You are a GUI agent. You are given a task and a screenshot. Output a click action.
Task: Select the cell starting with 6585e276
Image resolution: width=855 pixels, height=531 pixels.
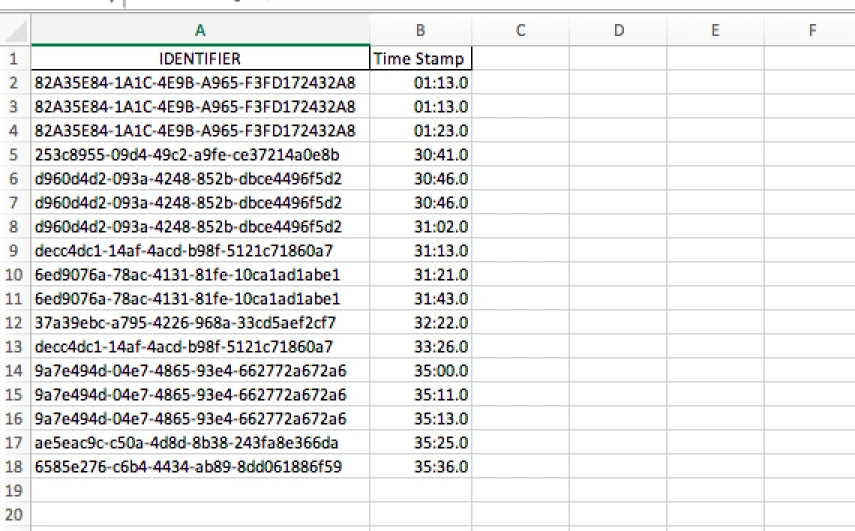pyautogui.click(x=199, y=466)
